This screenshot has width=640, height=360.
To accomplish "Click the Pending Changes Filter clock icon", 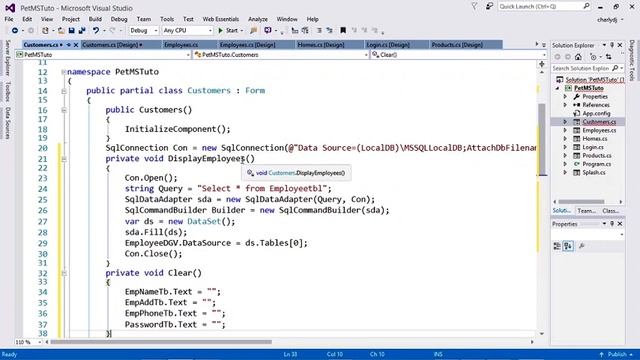I will tap(593, 57).
